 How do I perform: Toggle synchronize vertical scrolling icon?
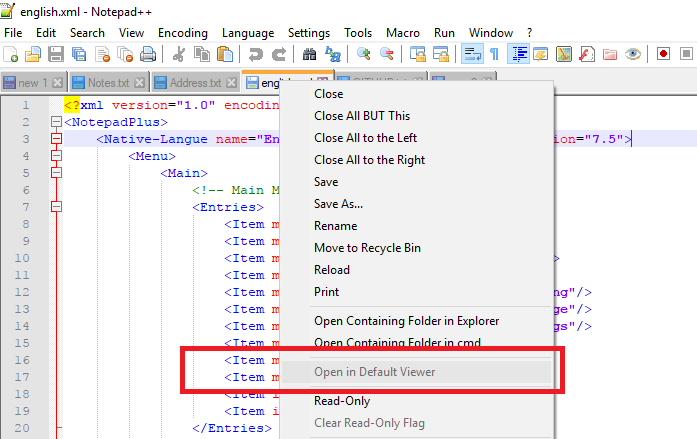click(x=417, y=54)
